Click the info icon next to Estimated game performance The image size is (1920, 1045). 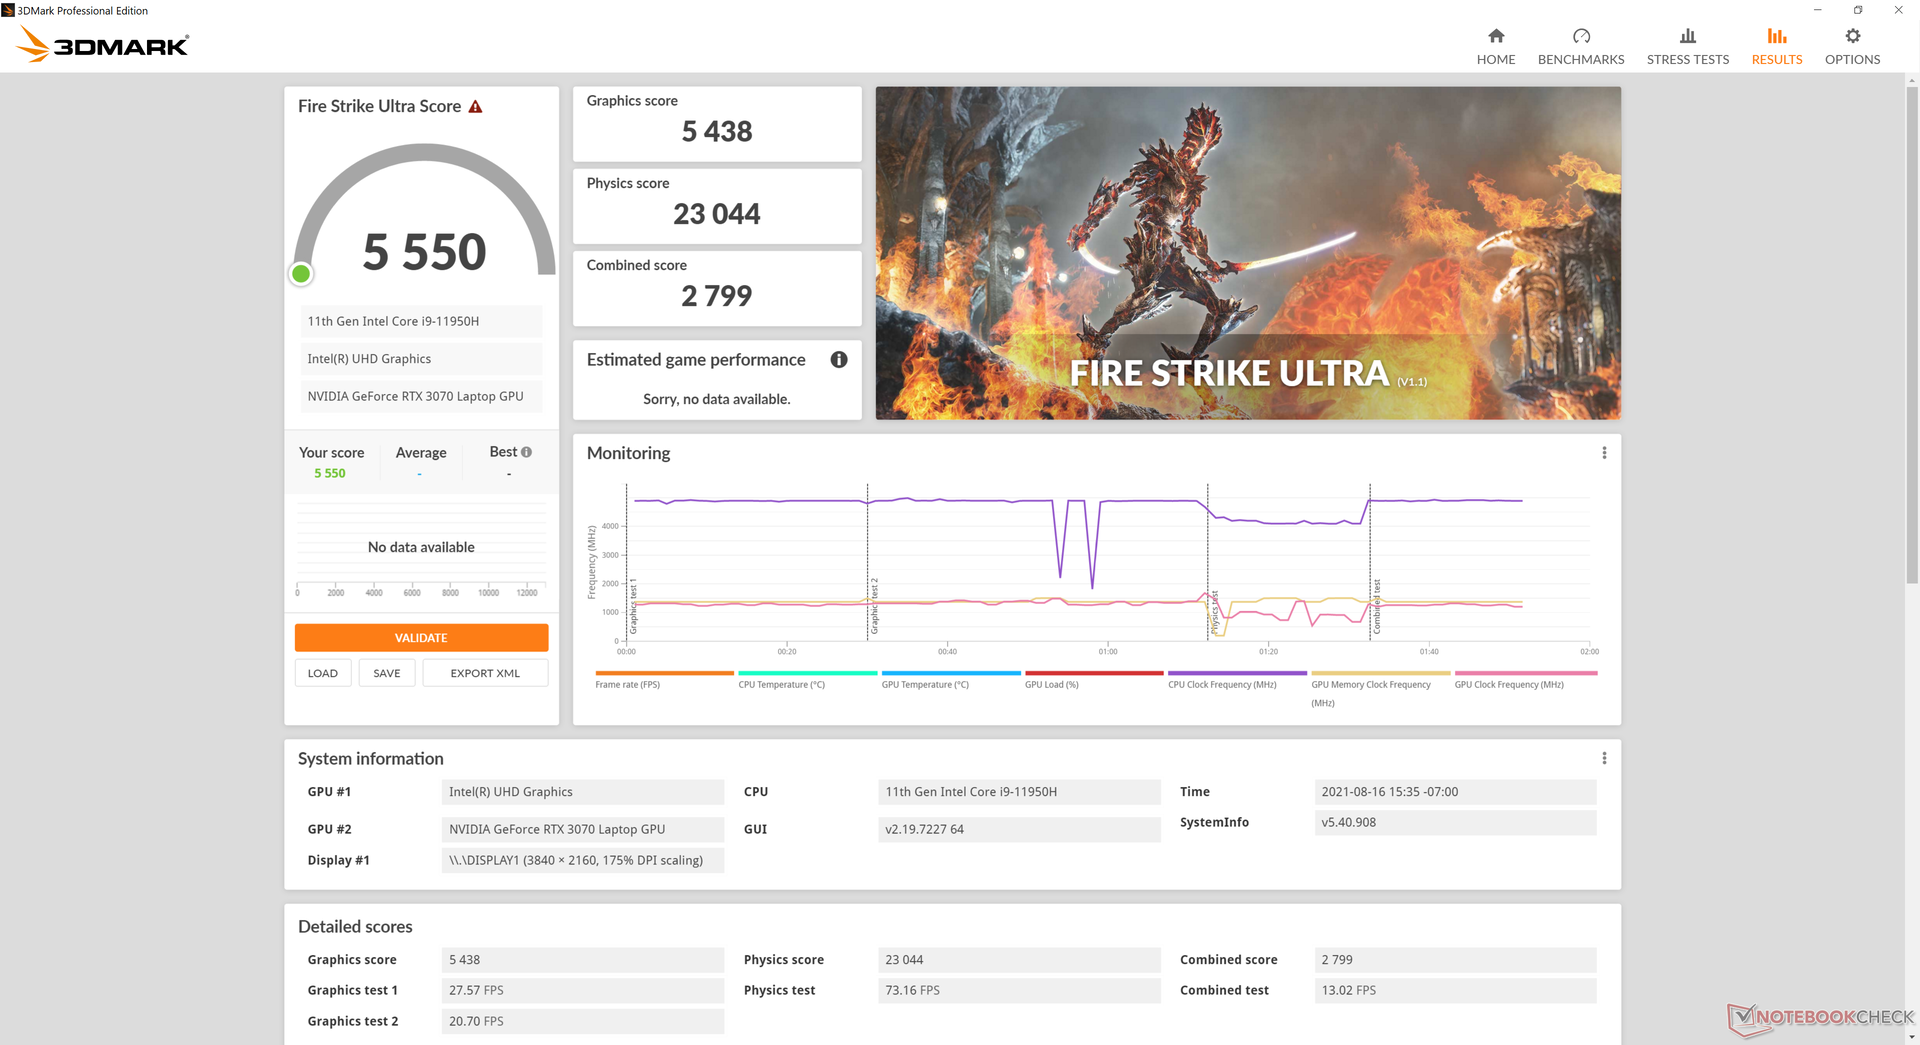[839, 359]
